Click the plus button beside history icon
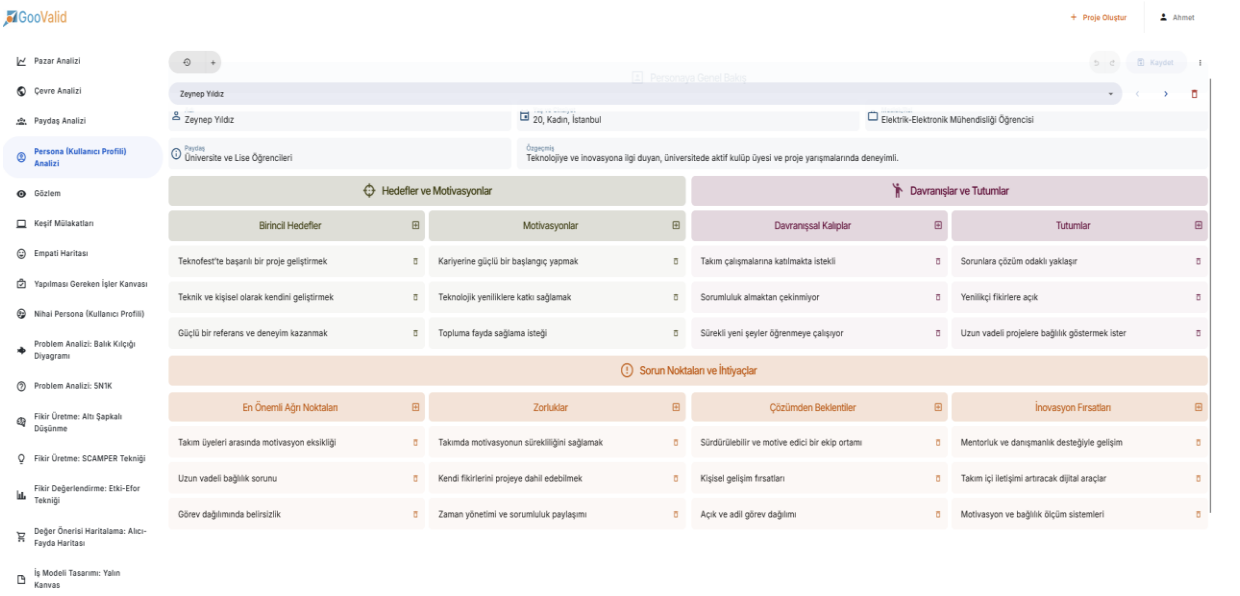Viewport: 1240px width, 596px height. [x=211, y=62]
